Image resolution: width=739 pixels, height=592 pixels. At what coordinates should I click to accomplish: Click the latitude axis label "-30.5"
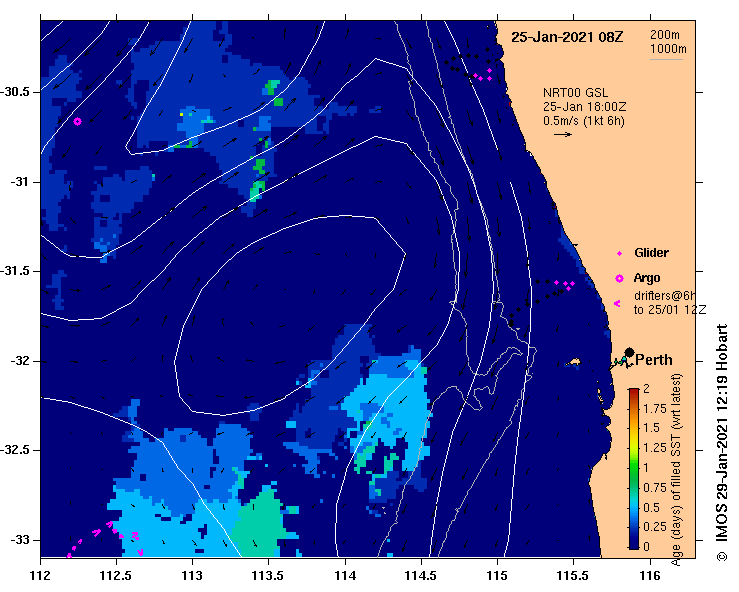14,92
